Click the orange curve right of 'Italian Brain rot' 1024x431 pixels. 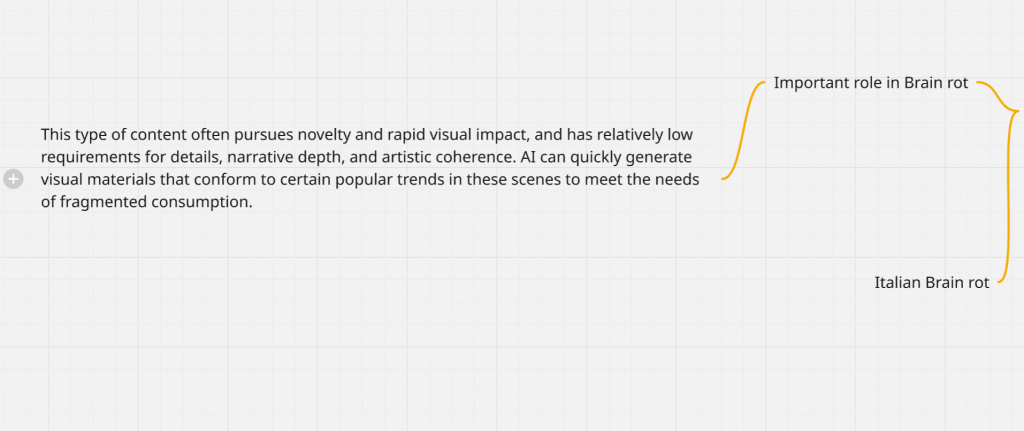coord(1005,271)
